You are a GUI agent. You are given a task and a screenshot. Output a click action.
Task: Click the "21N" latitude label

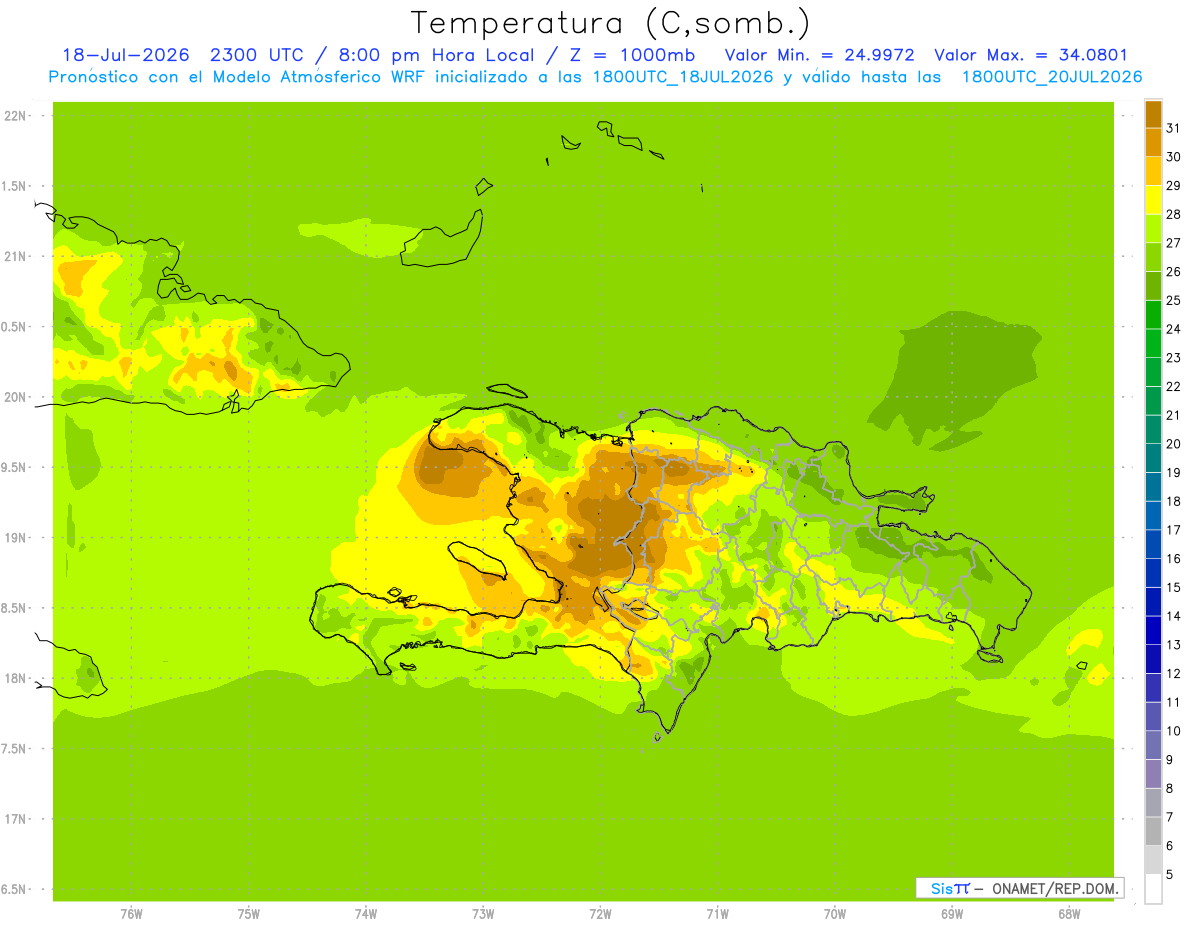15,257
